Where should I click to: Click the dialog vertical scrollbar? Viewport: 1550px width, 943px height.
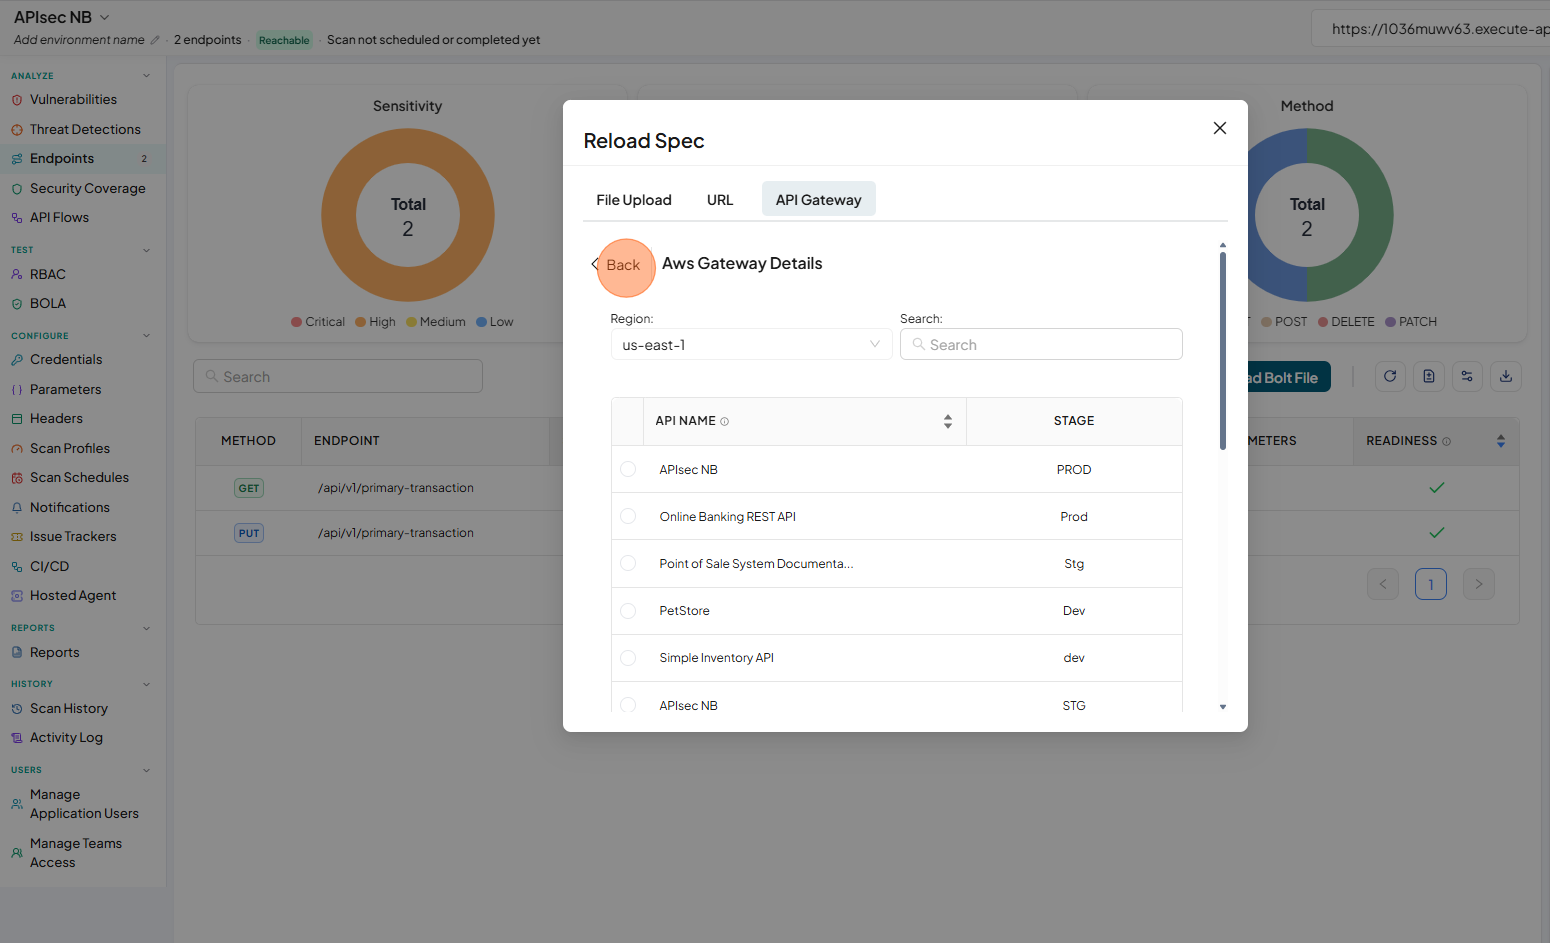click(x=1222, y=350)
